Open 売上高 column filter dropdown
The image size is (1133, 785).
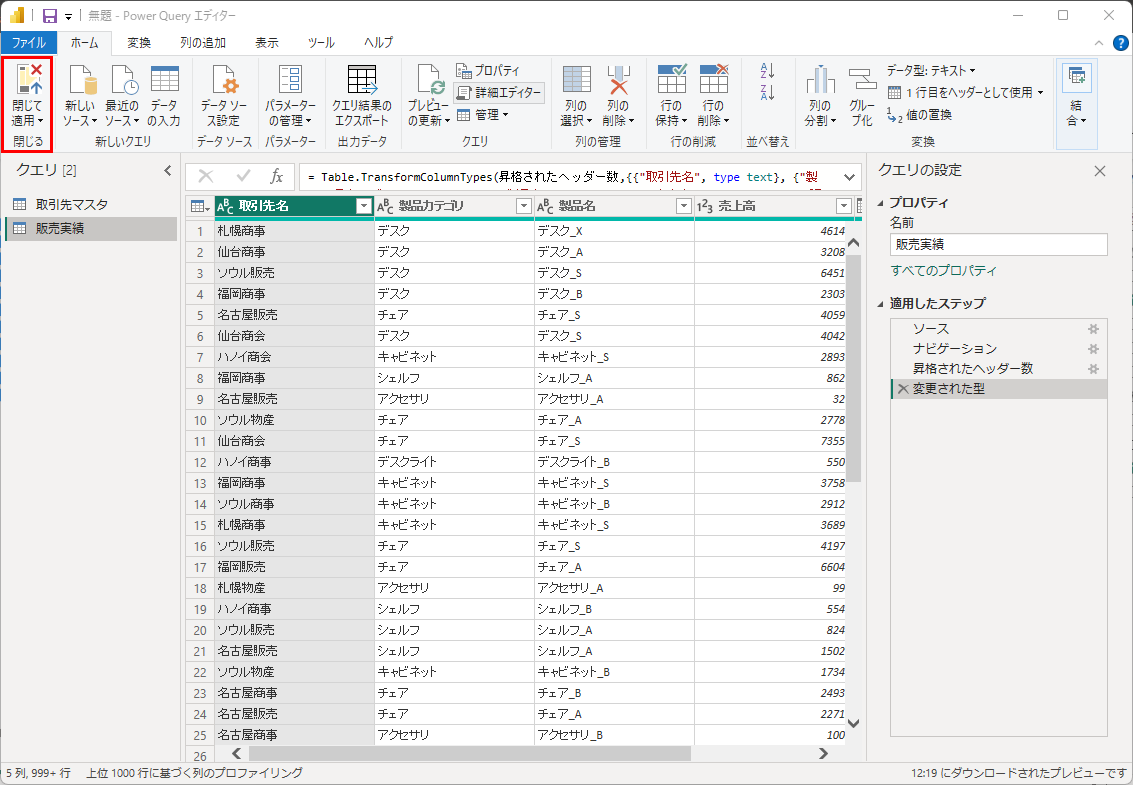[843, 207]
